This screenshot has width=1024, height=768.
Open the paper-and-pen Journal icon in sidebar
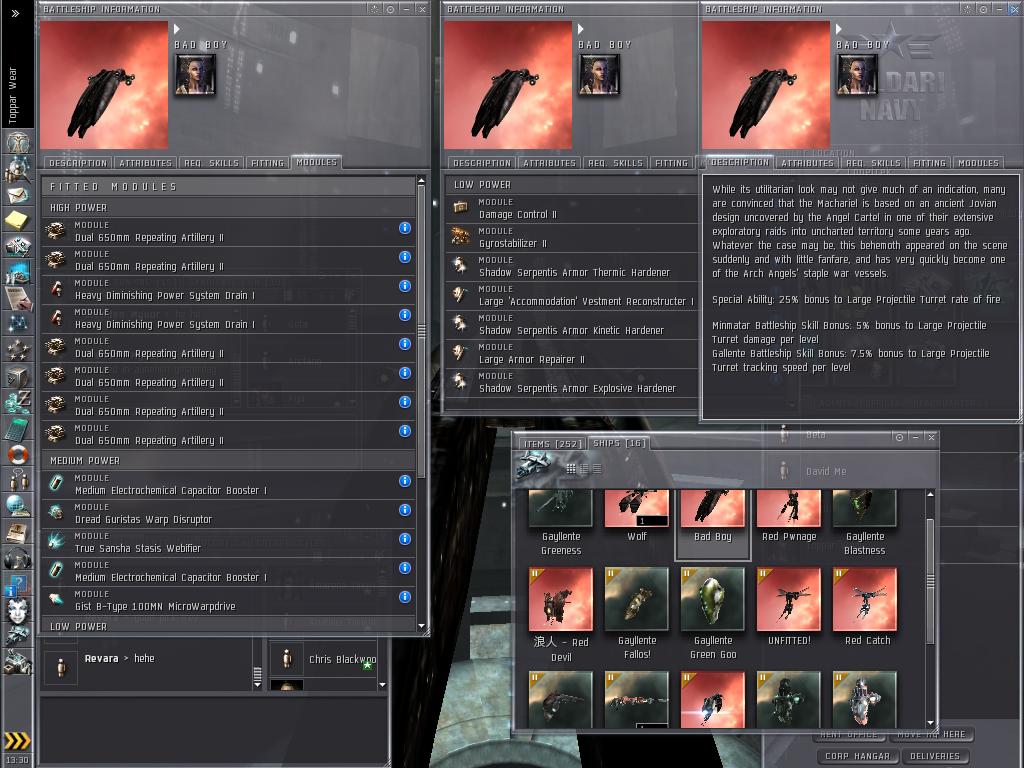click(18, 298)
